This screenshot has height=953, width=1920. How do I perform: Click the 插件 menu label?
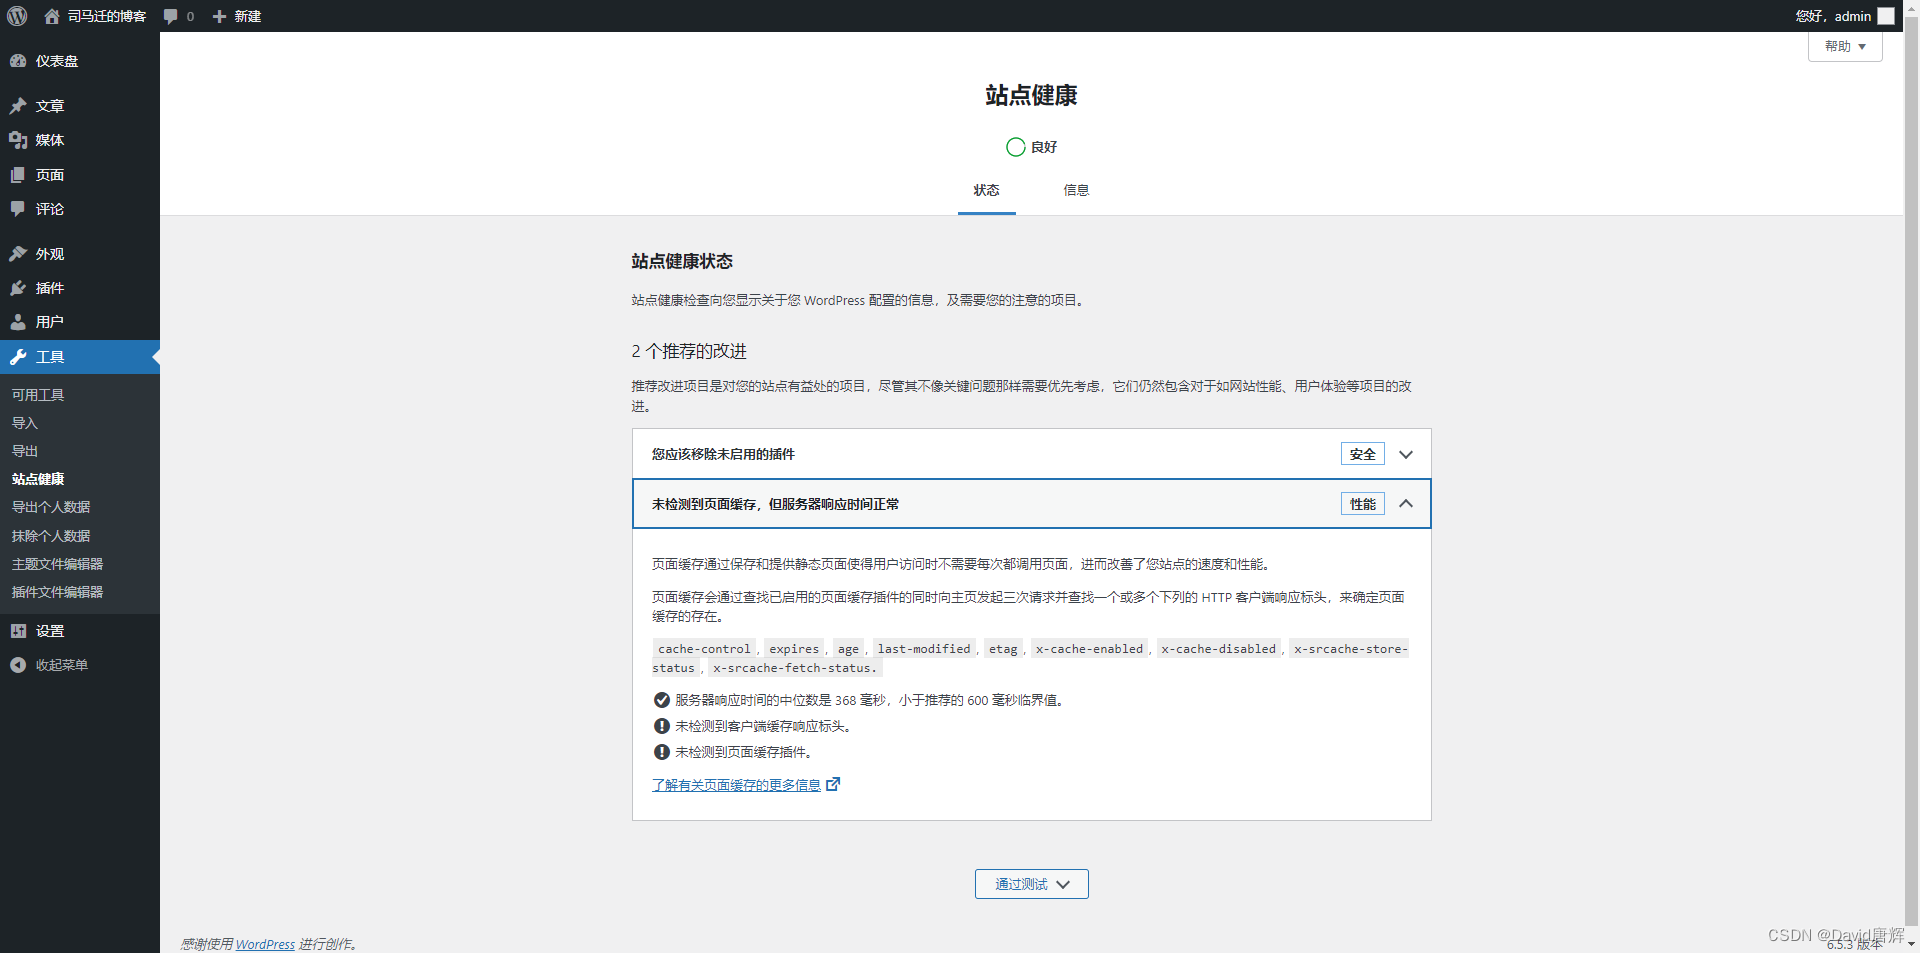(x=50, y=288)
